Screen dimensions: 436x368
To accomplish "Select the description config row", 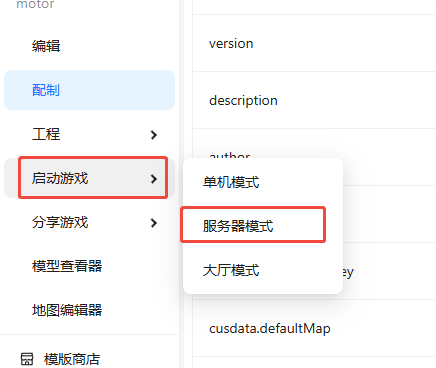I will click(314, 100).
